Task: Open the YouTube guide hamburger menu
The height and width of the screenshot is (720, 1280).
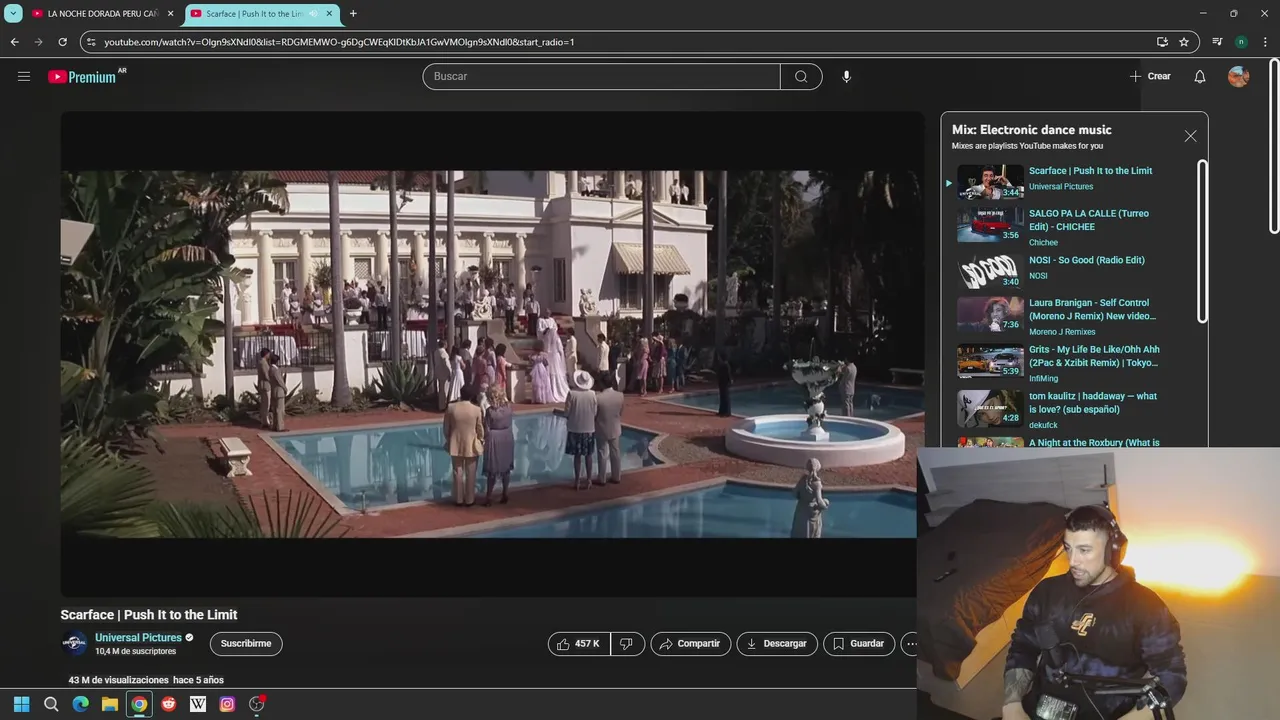Action: tap(24, 76)
